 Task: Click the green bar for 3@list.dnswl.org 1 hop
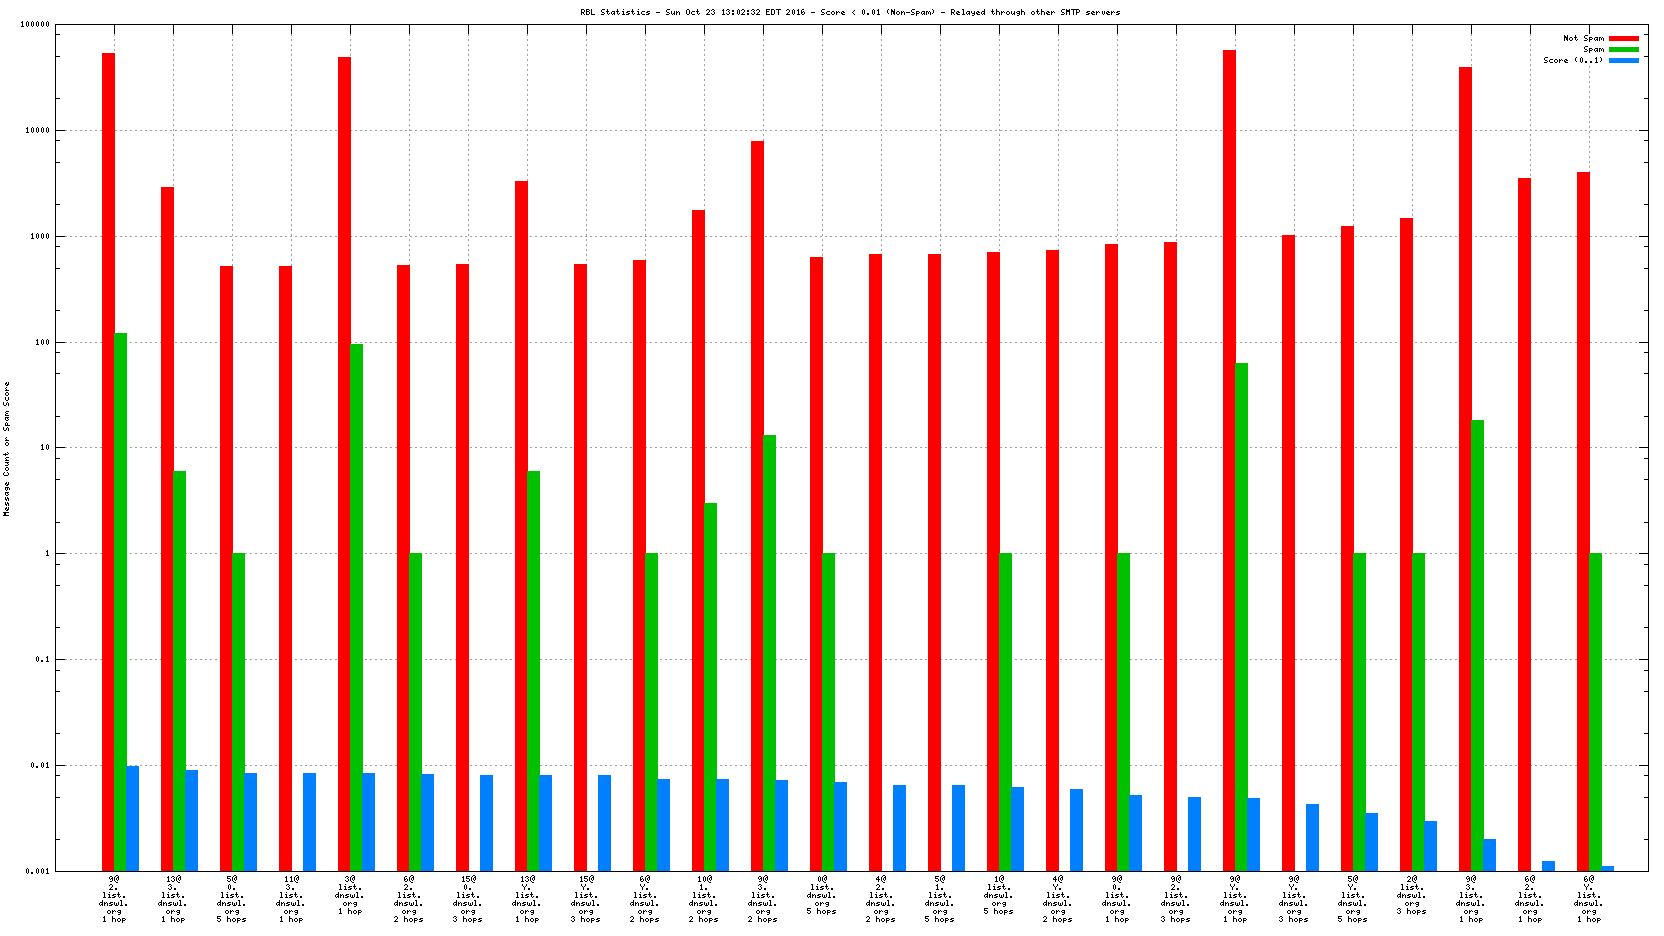tap(356, 607)
